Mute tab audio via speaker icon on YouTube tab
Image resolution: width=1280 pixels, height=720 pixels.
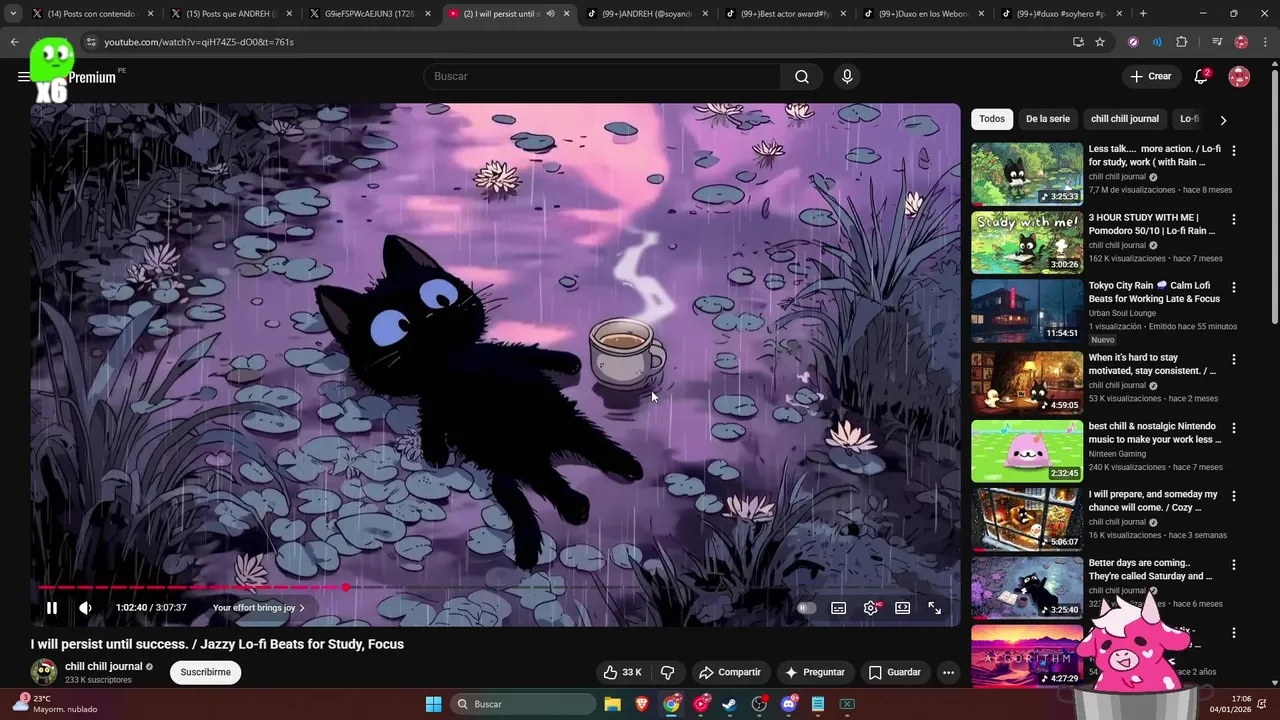tap(550, 14)
